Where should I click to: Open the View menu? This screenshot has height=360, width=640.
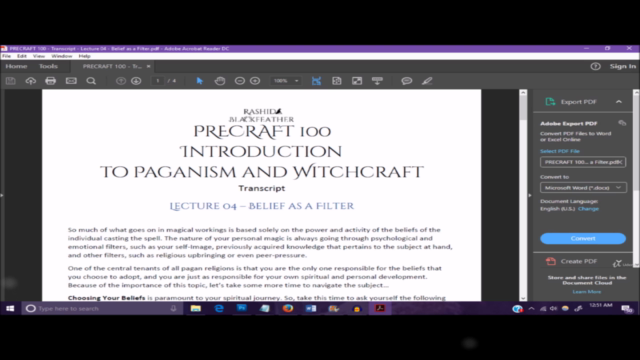(39, 56)
